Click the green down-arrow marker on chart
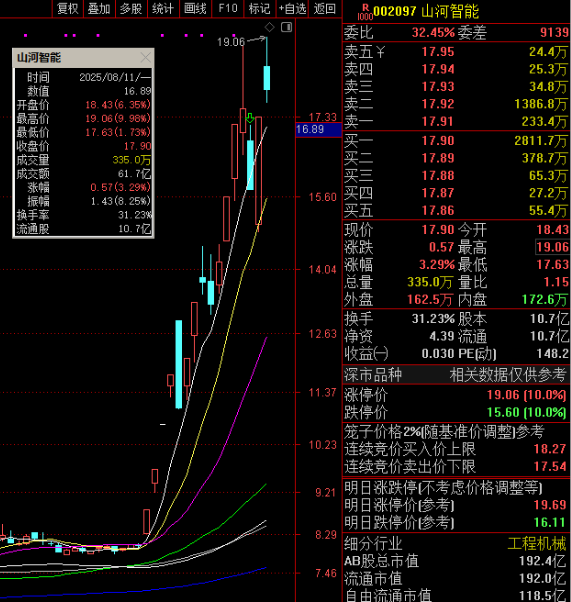571x602 pixels. point(250,118)
